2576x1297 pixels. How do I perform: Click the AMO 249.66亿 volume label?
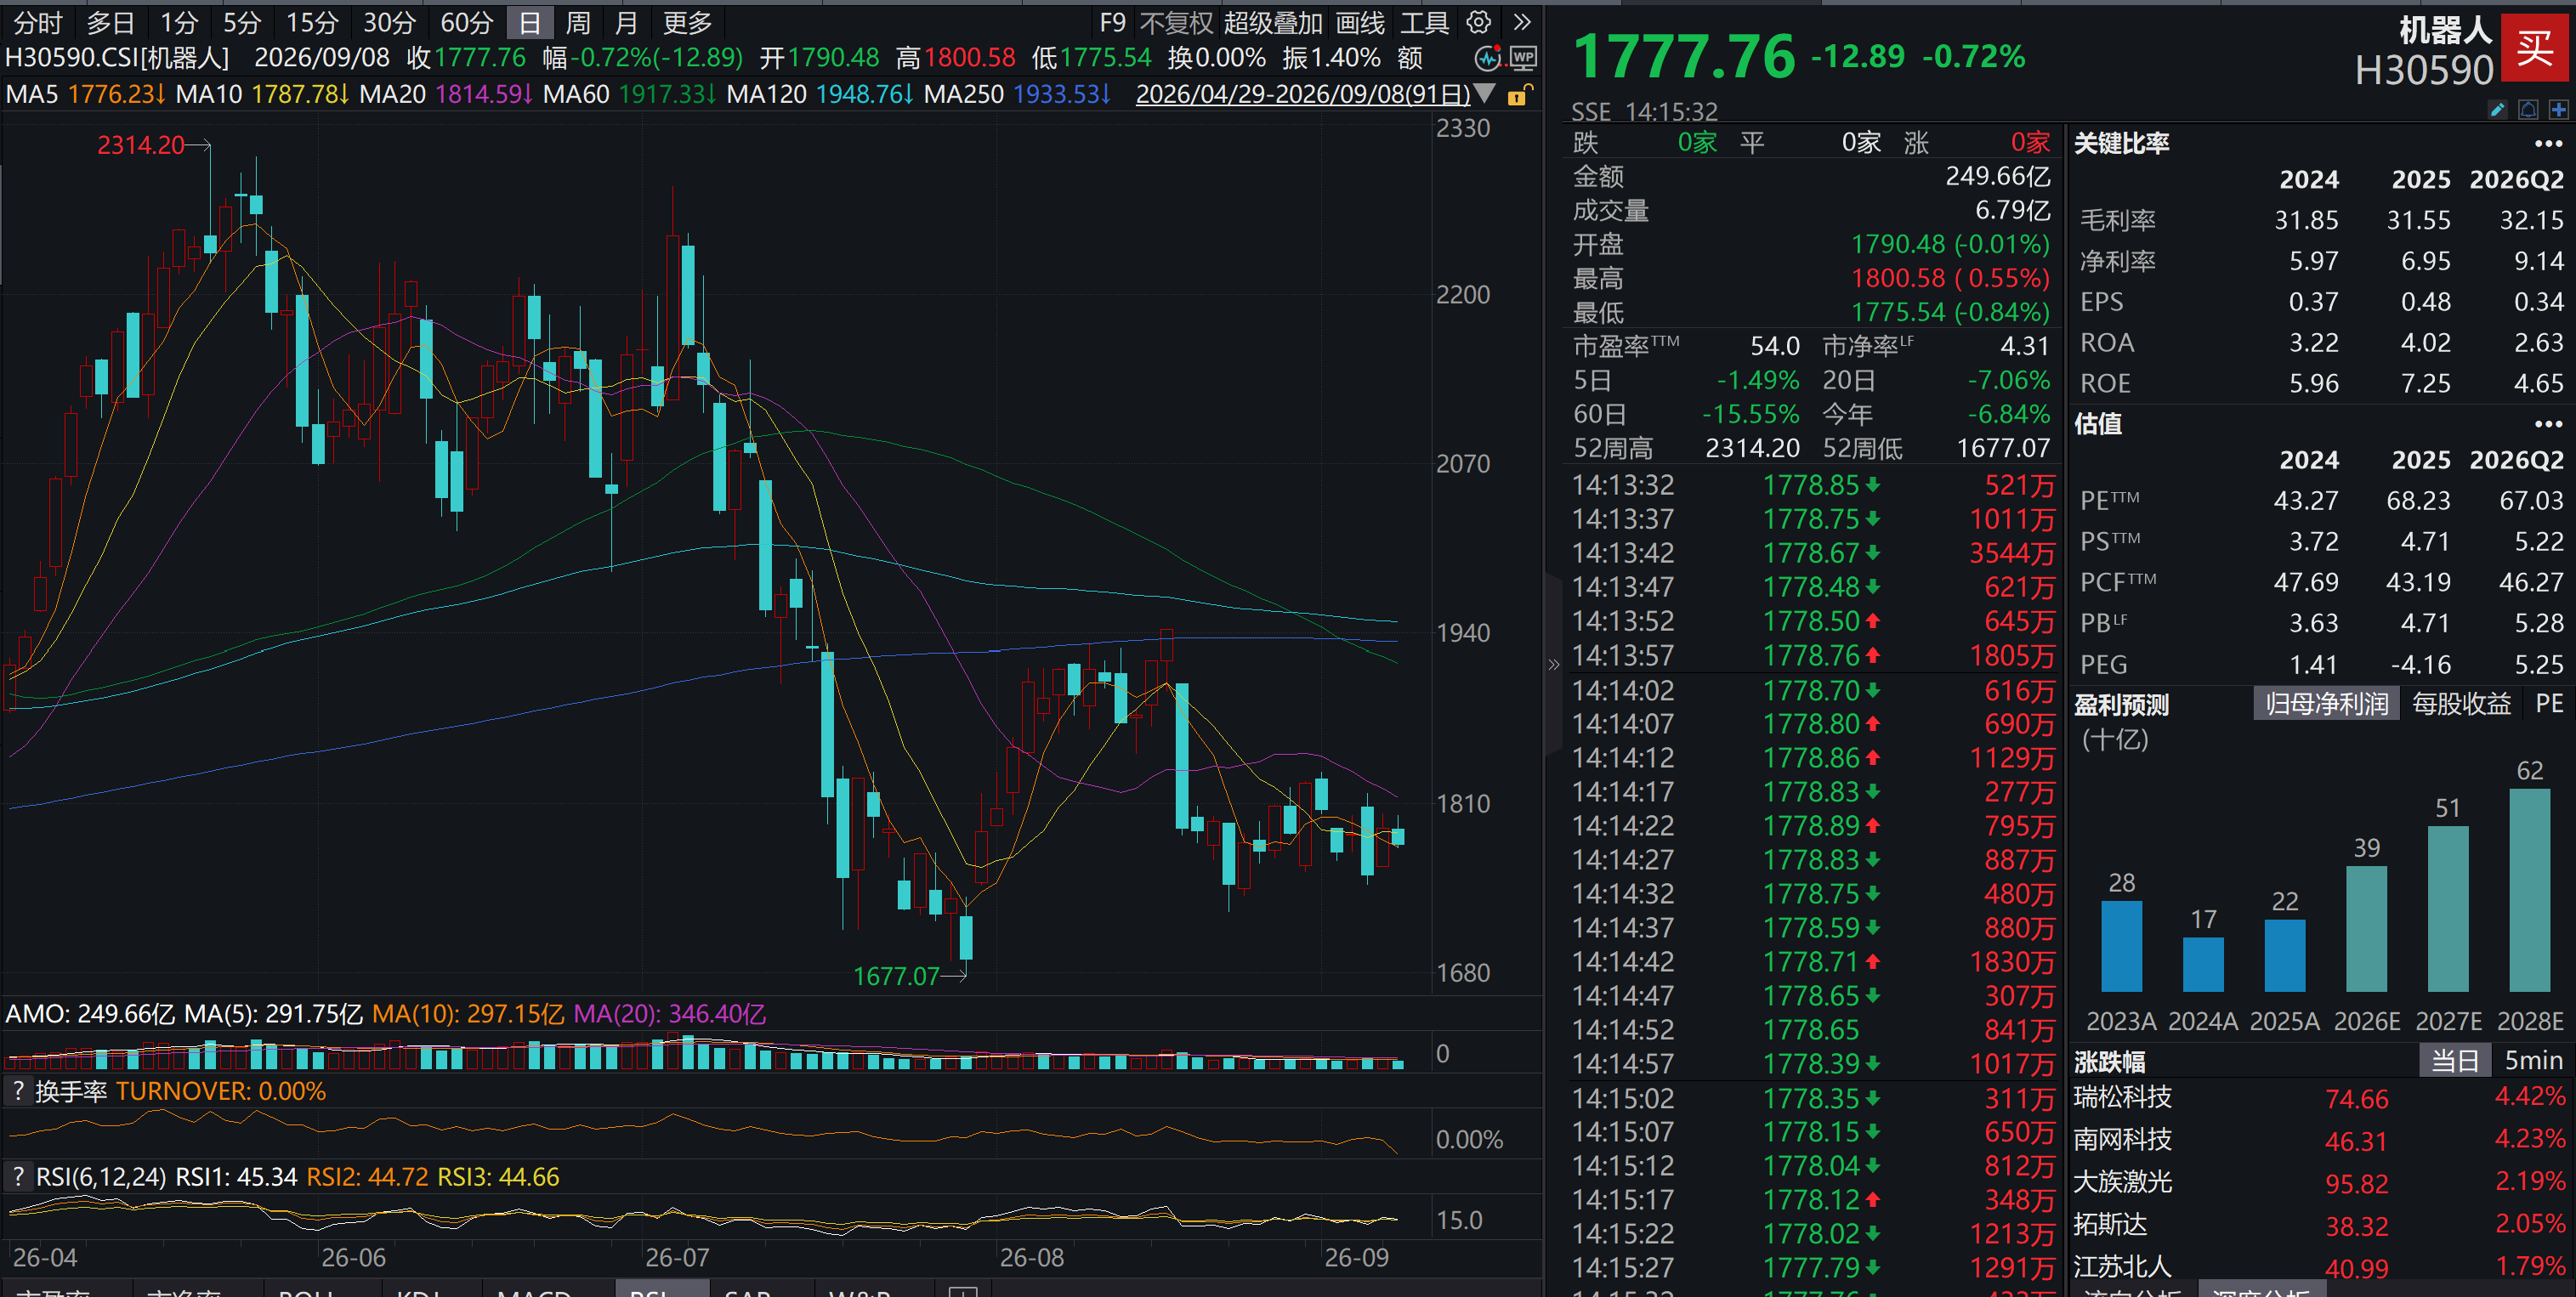pyautogui.click(x=90, y=1014)
